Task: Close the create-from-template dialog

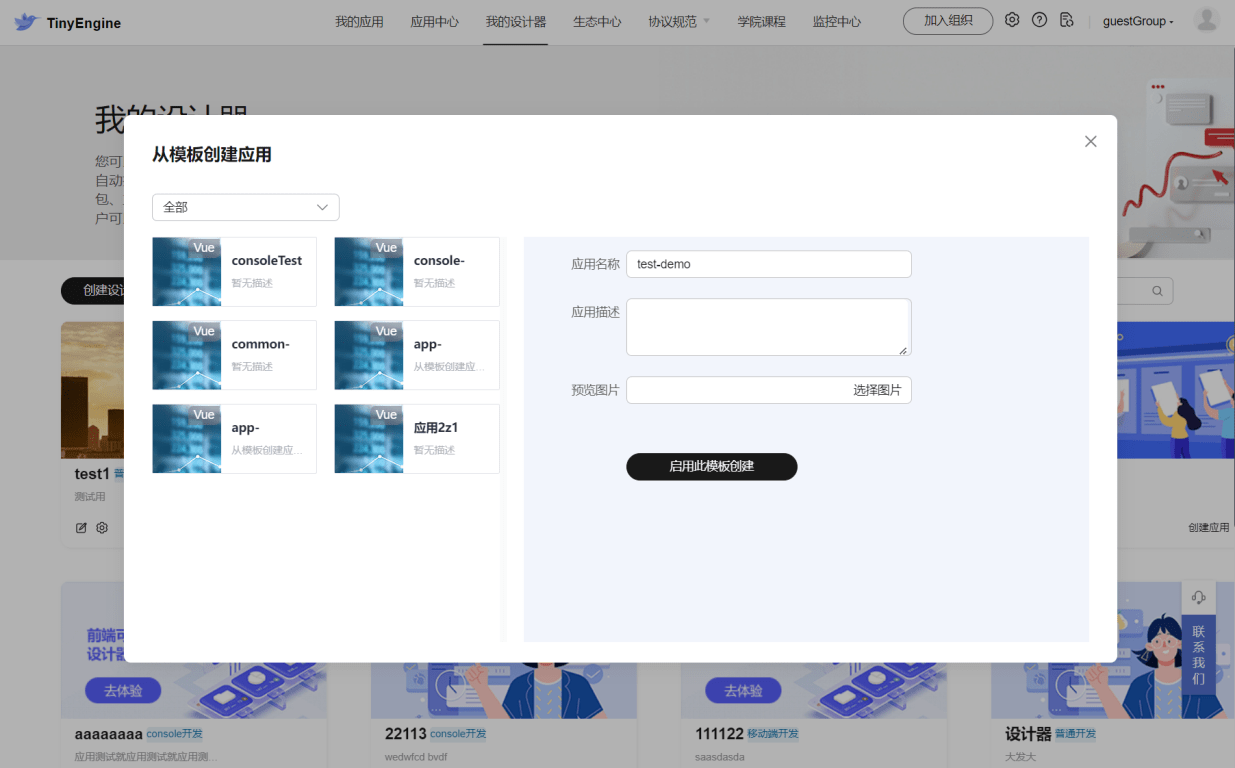Action: pos(1090,142)
